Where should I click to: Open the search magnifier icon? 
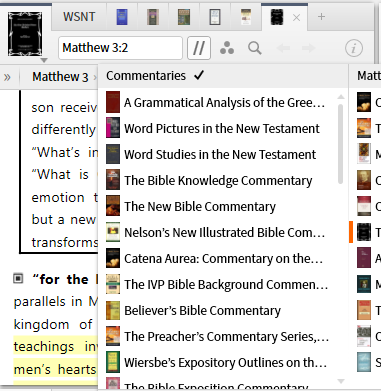(255, 48)
